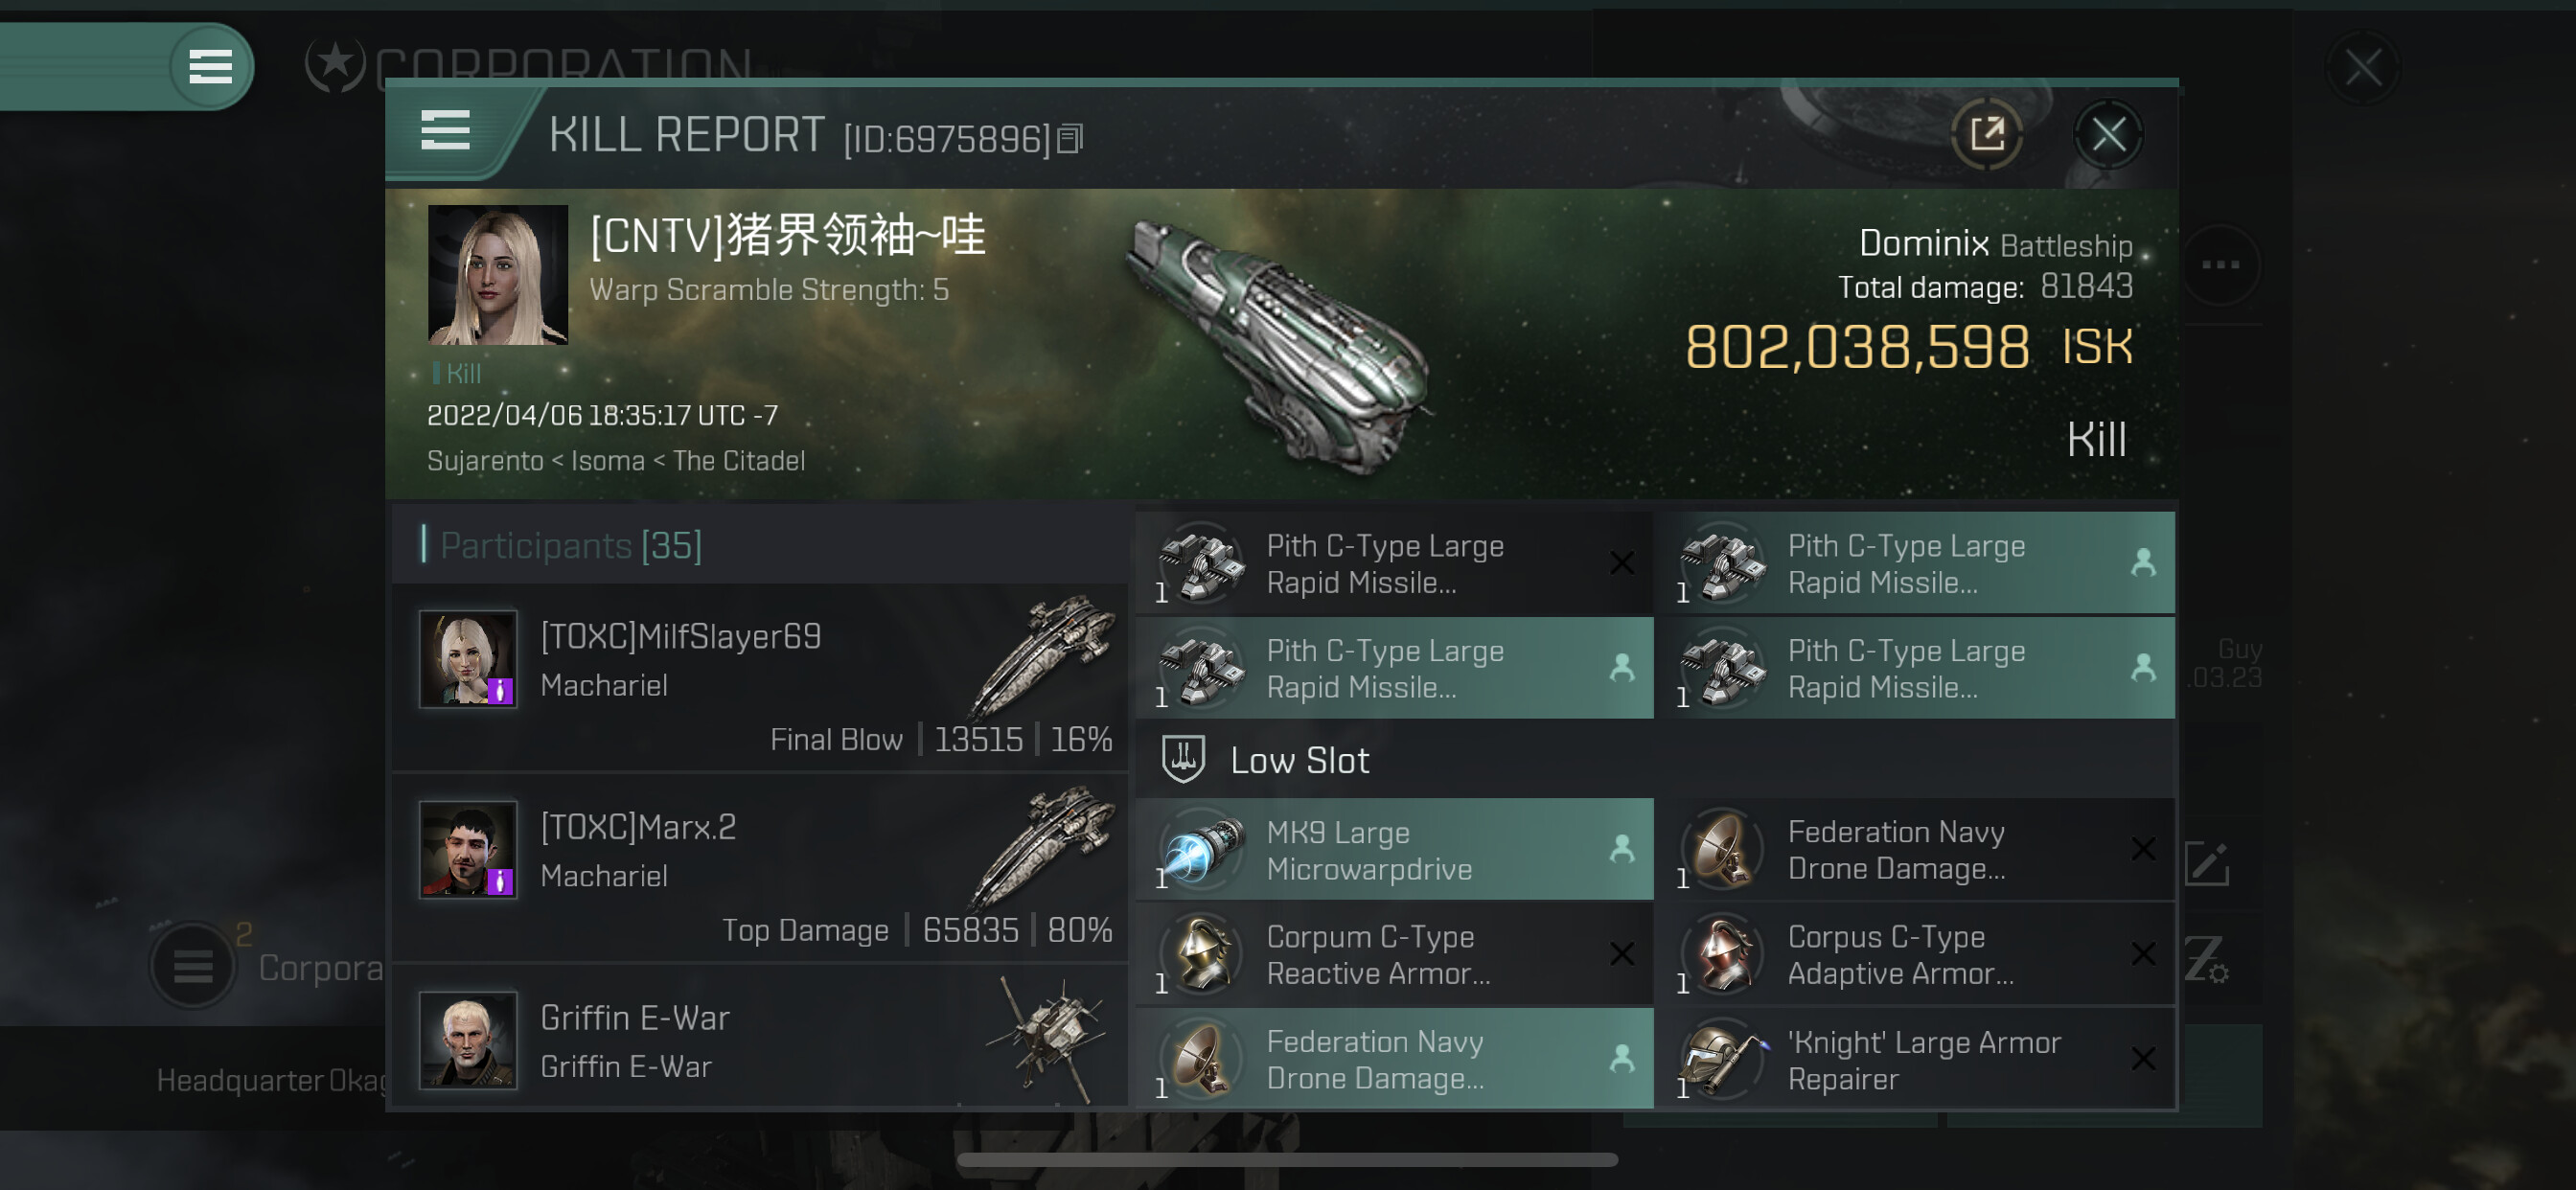The width and height of the screenshot is (2576, 1190).
Task: Open MilfSlayer69 participant entry
Action: tap(760, 679)
